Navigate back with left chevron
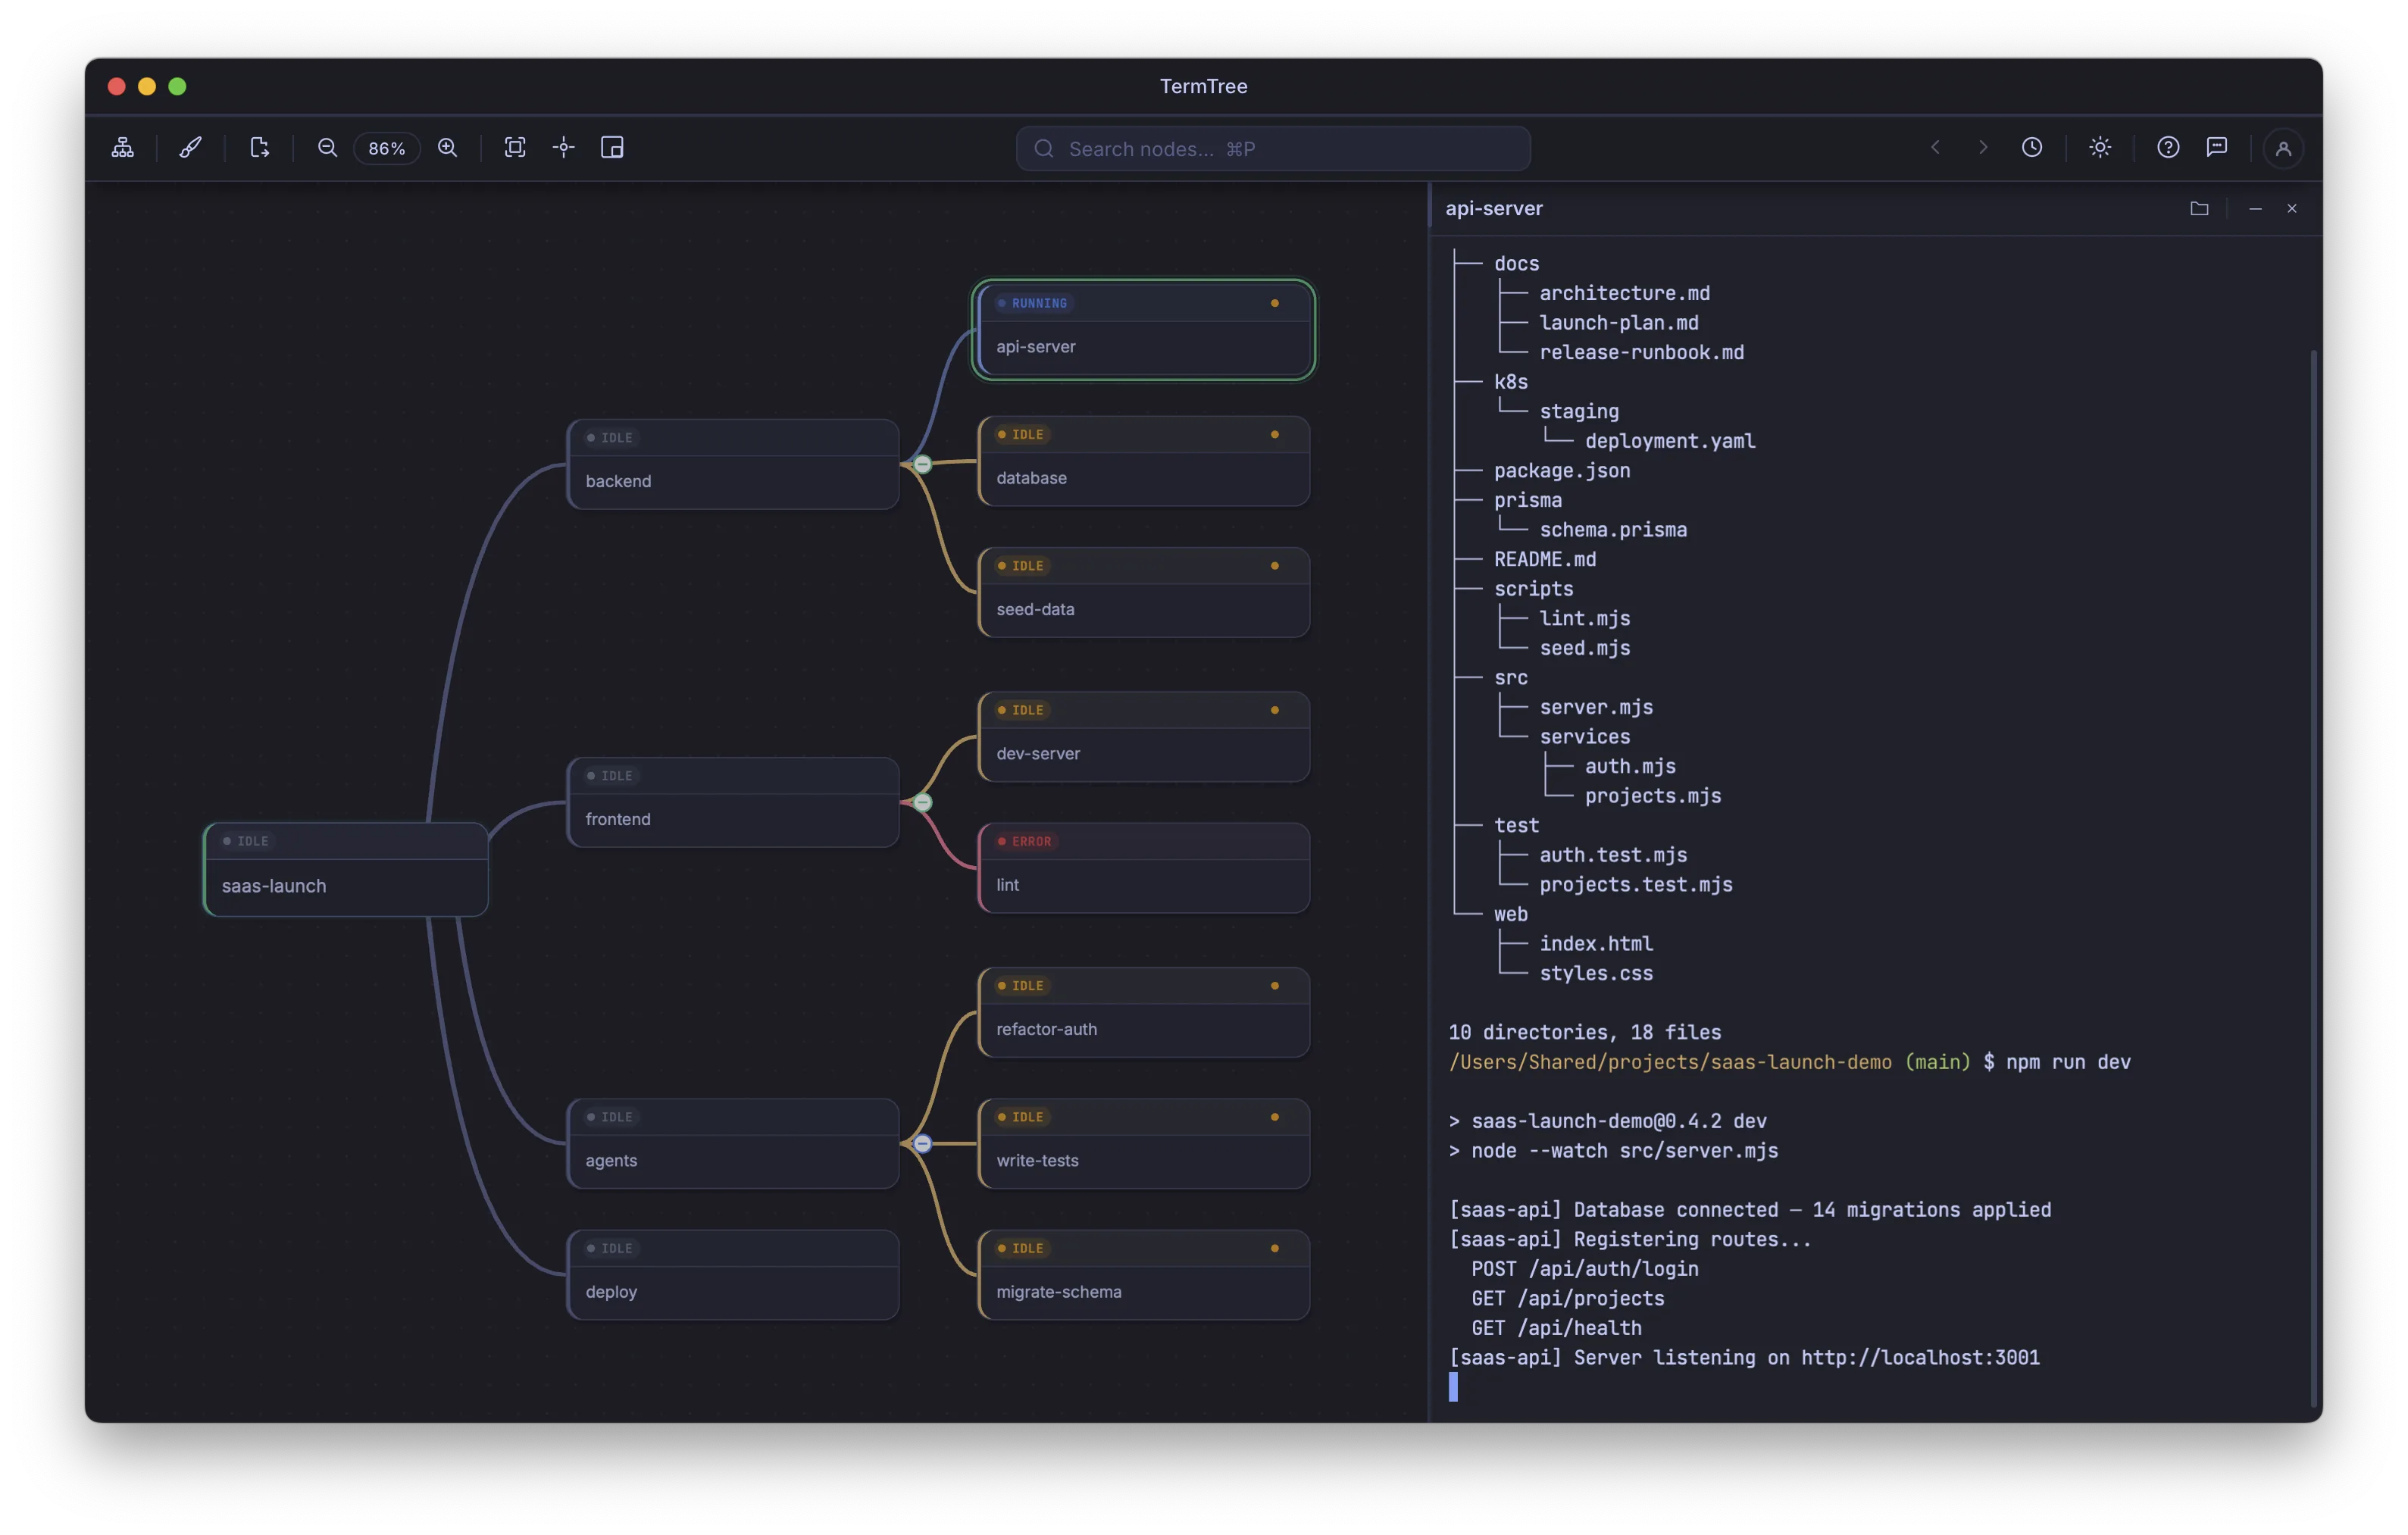This screenshot has width=2408, height=1535. pyautogui.click(x=1935, y=148)
